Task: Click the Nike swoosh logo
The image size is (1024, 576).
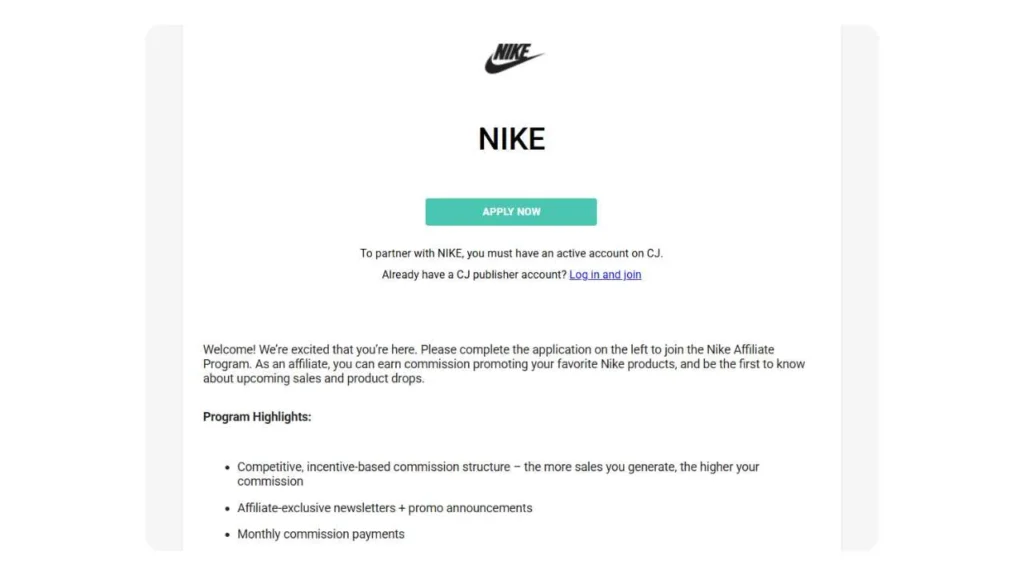Action: (x=512, y=65)
